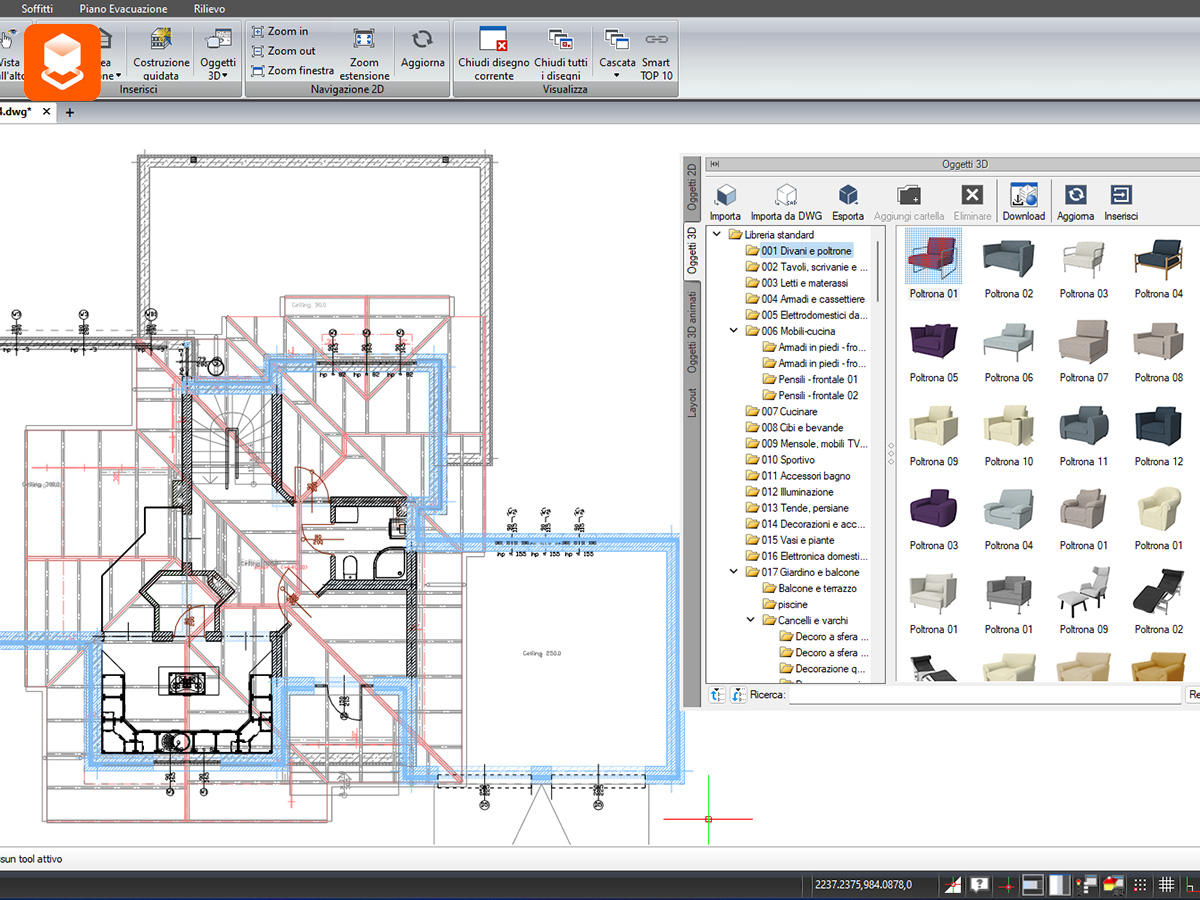Click the Importa da DWG icon

coord(786,194)
